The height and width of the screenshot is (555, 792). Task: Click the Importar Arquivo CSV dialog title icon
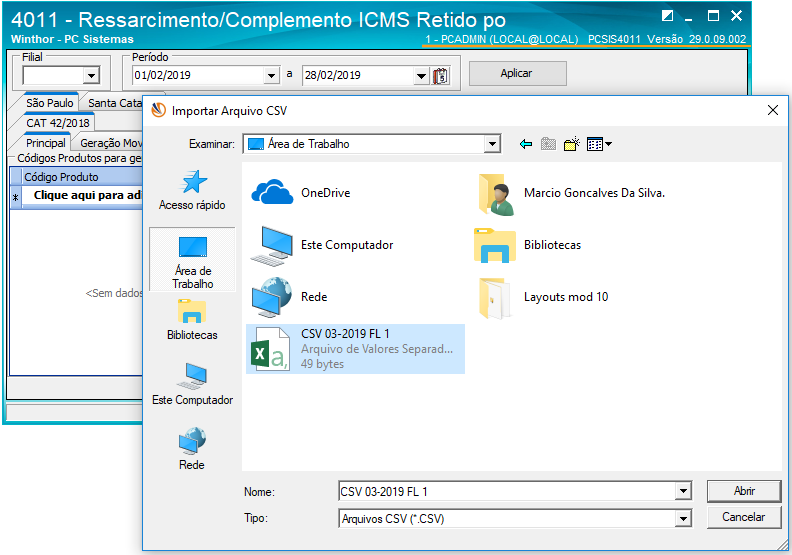(159, 111)
